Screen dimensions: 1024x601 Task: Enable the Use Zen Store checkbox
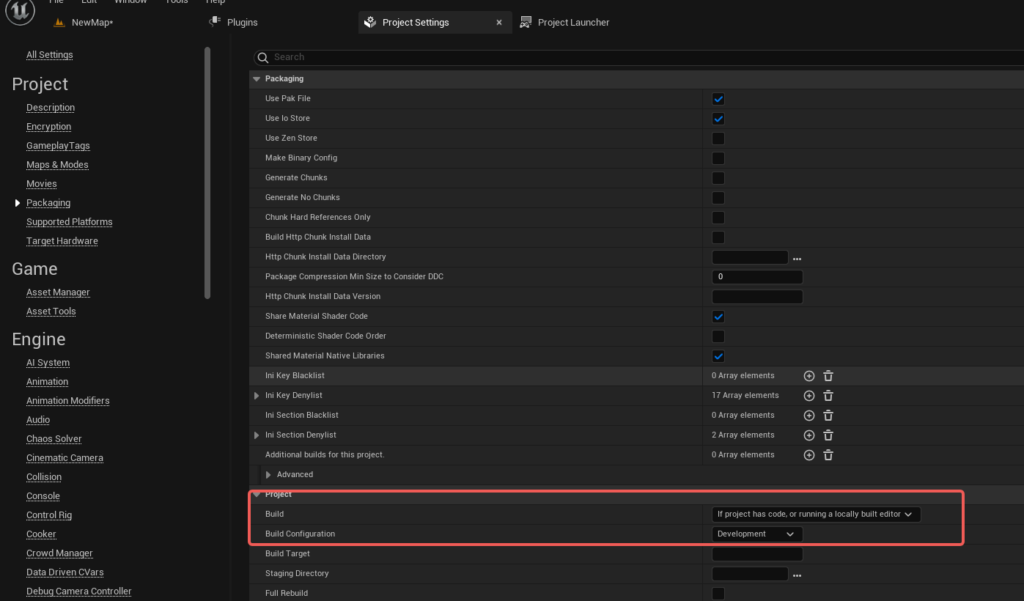pos(718,138)
